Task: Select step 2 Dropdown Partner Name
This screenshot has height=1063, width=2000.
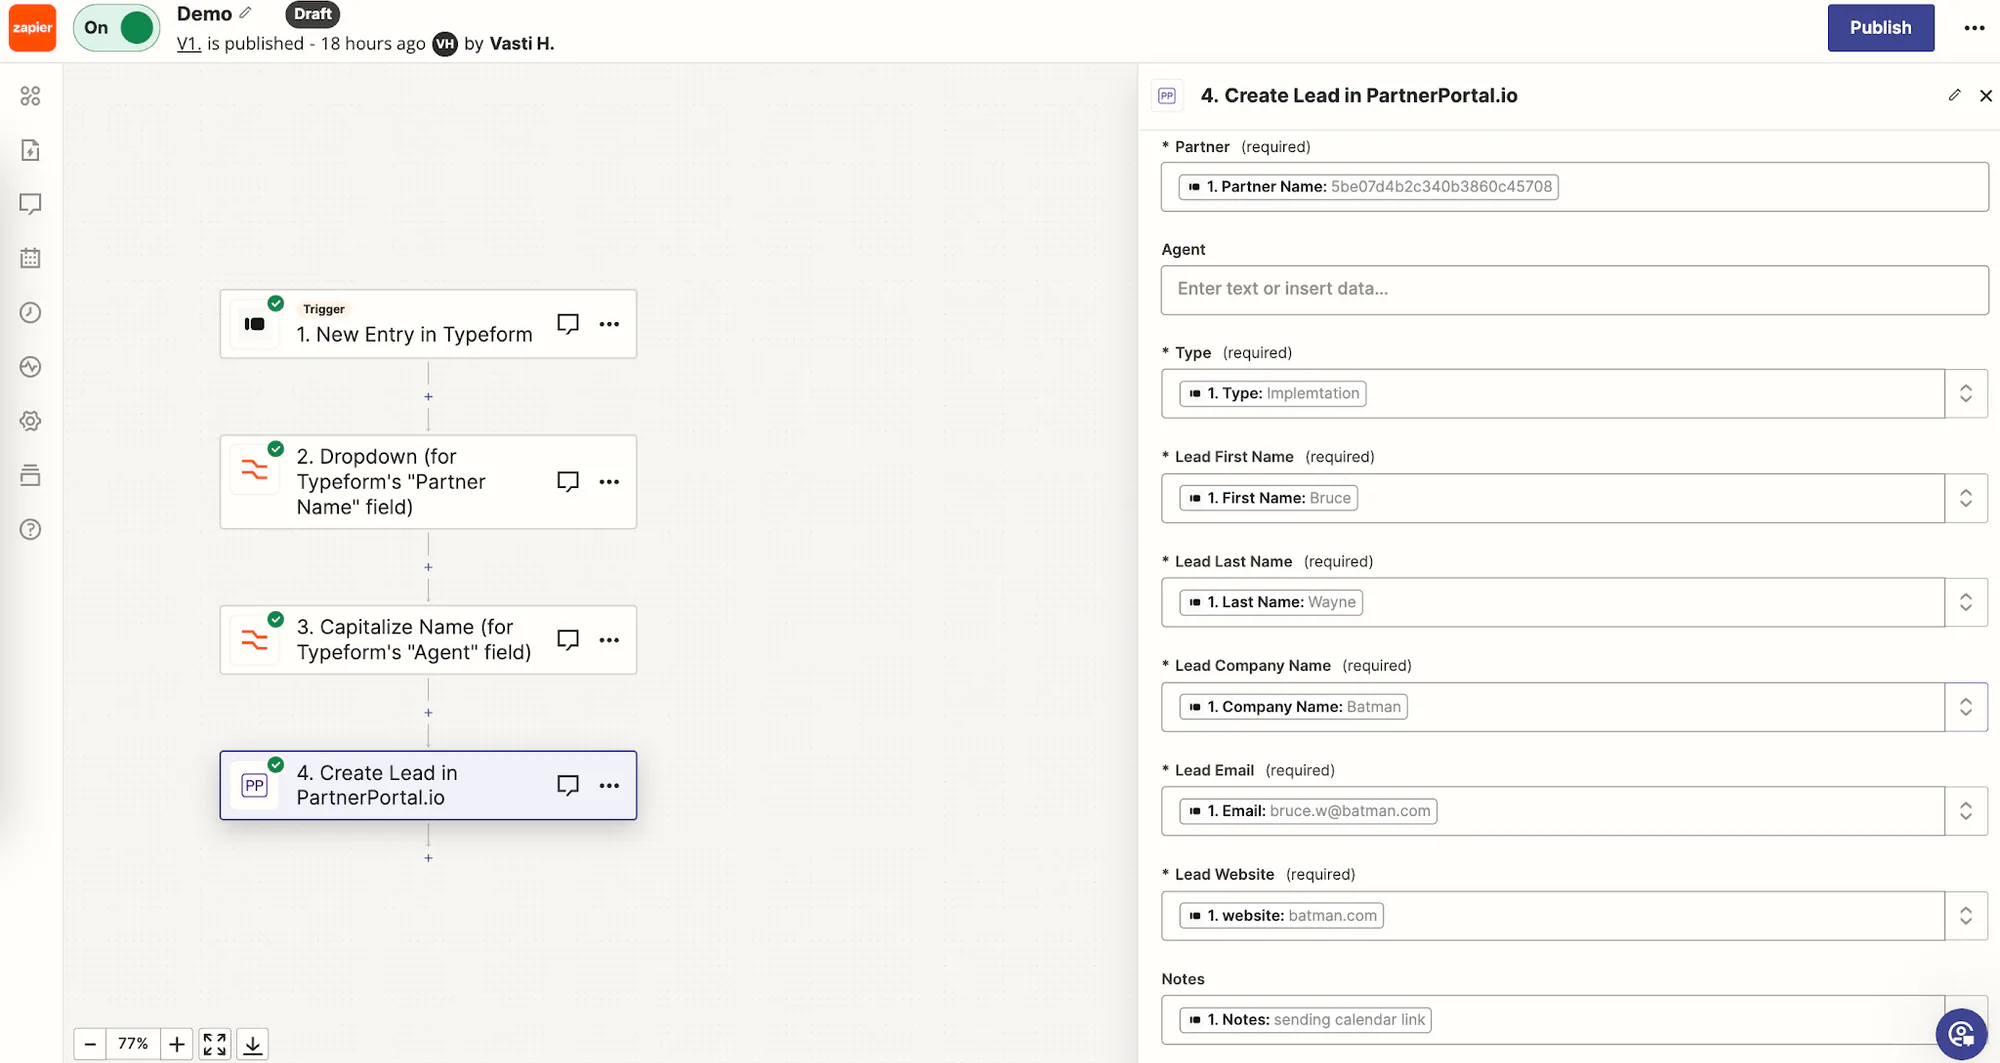Action: 428,482
